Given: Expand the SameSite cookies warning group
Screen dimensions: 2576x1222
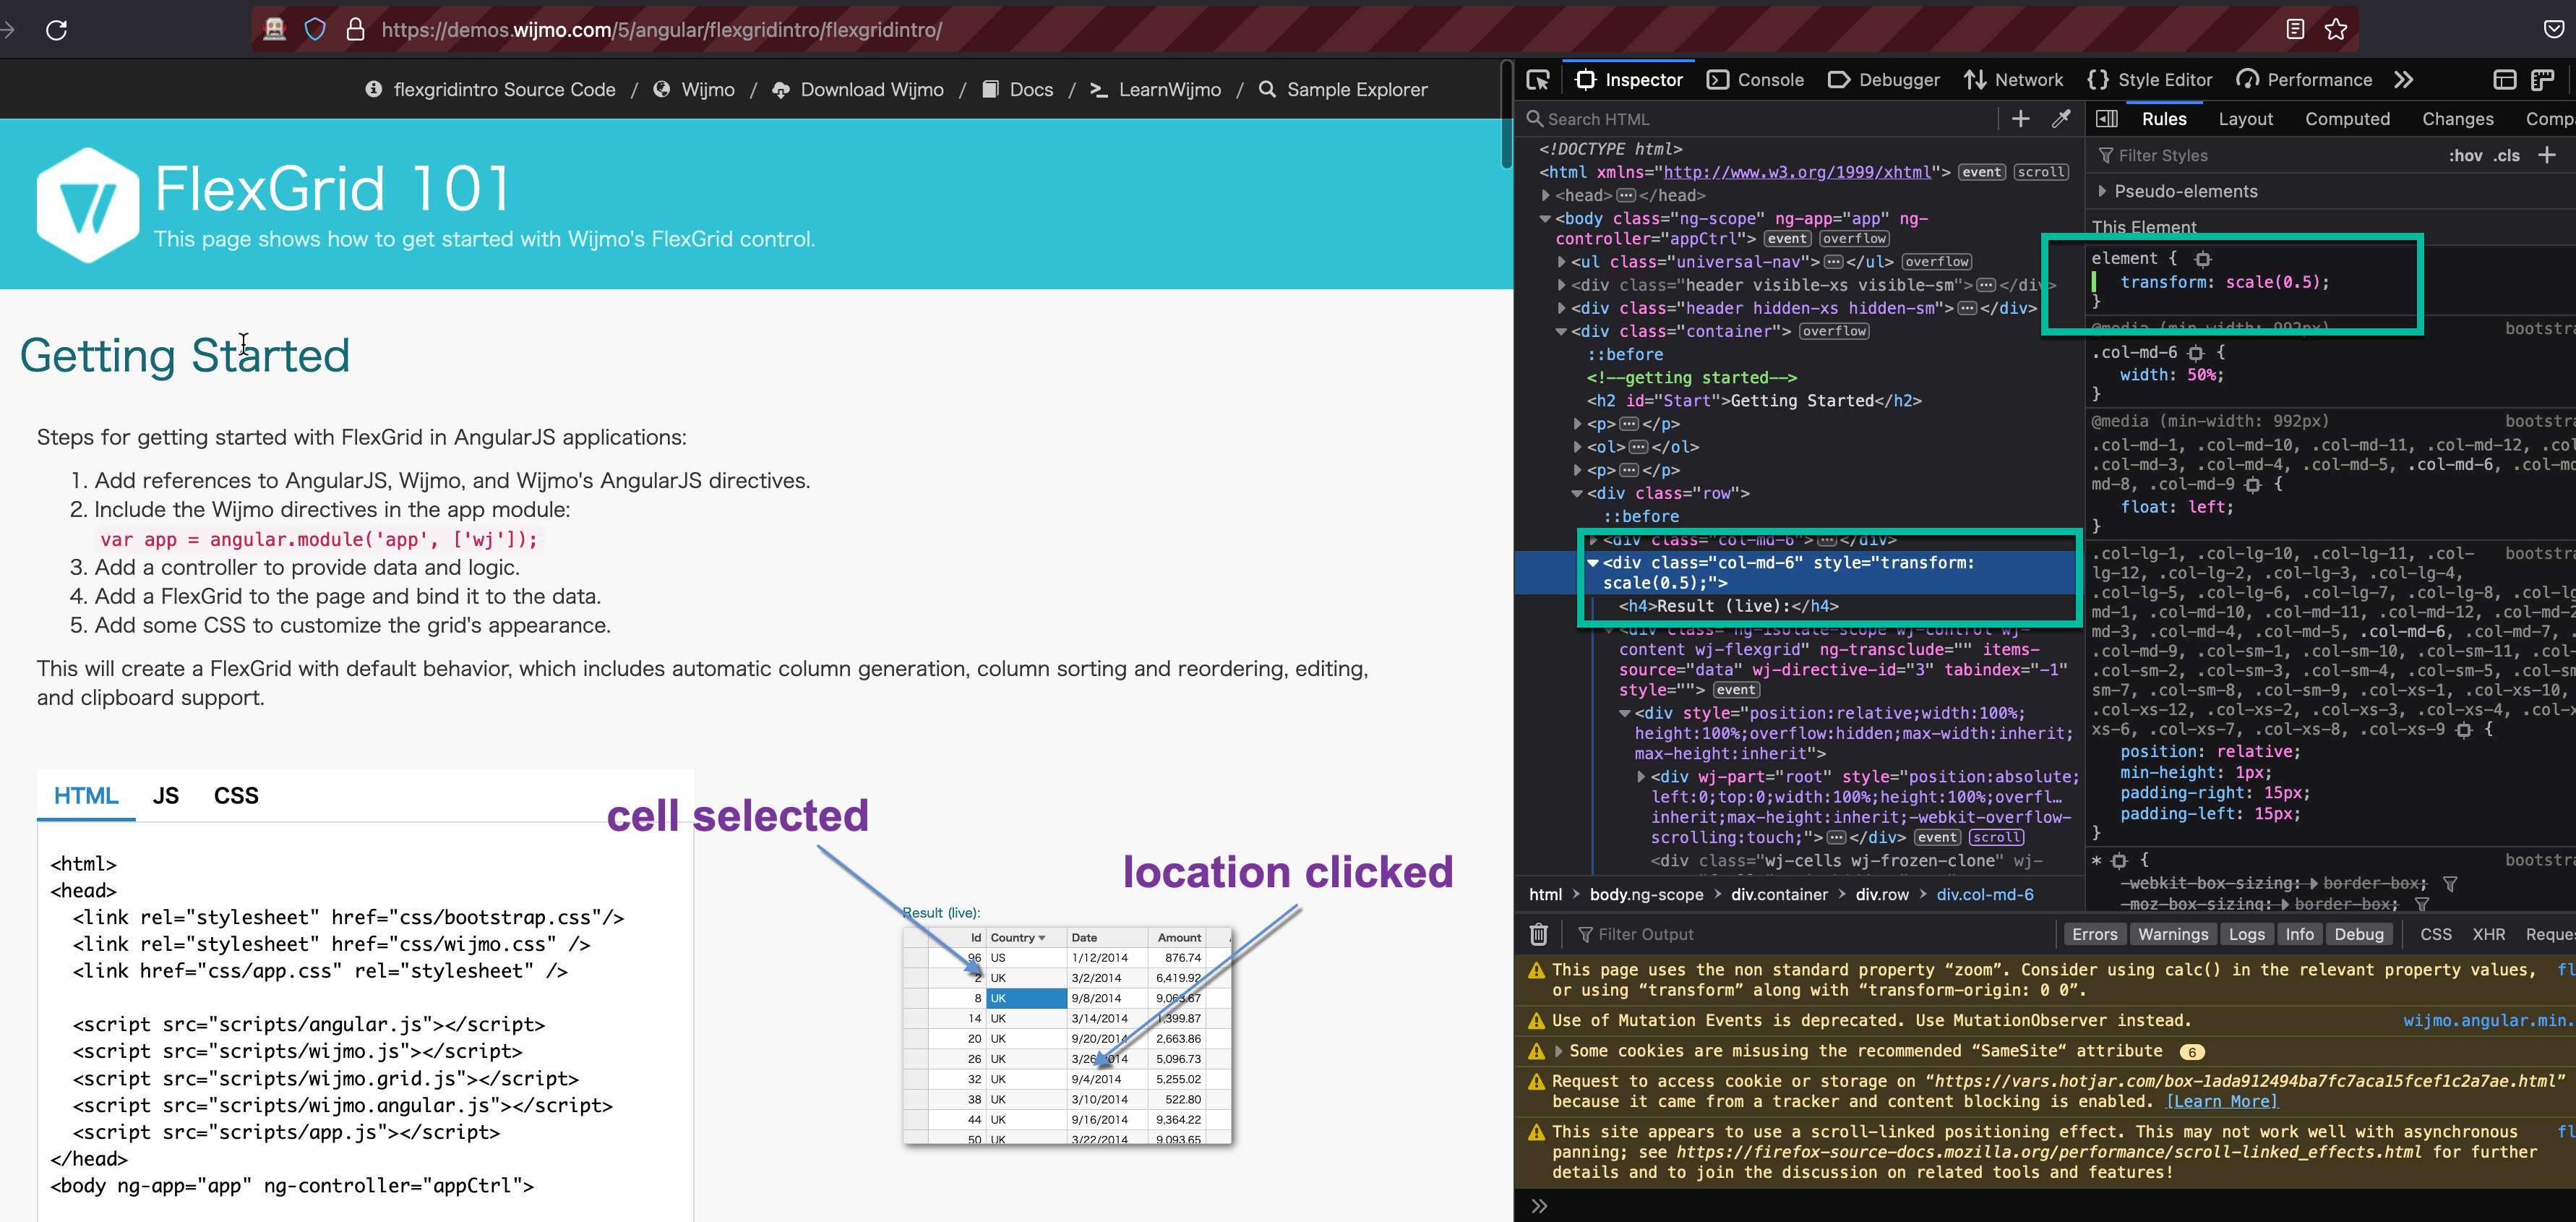Looking at the screenshot, I should tap(1558, 1051).
